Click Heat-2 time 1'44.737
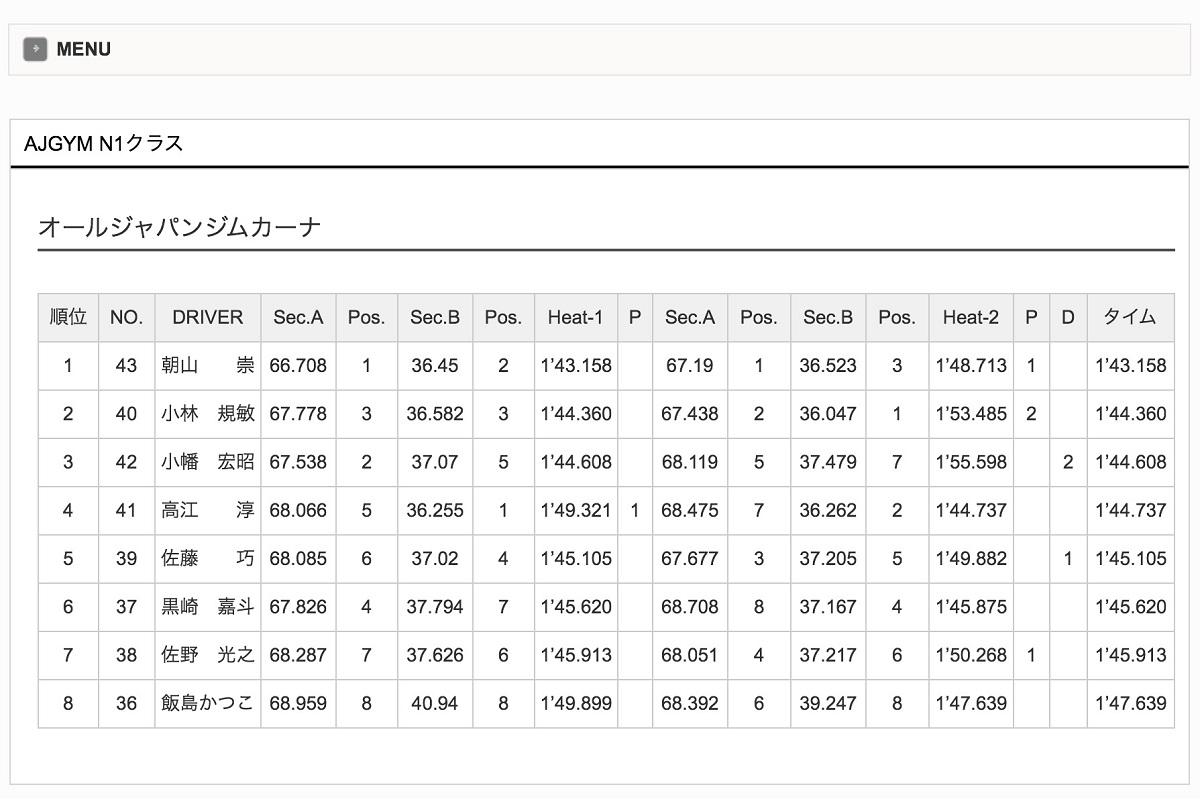This screenshot has height=799, width=1200. pyautogui.click(x=970, y=510)
